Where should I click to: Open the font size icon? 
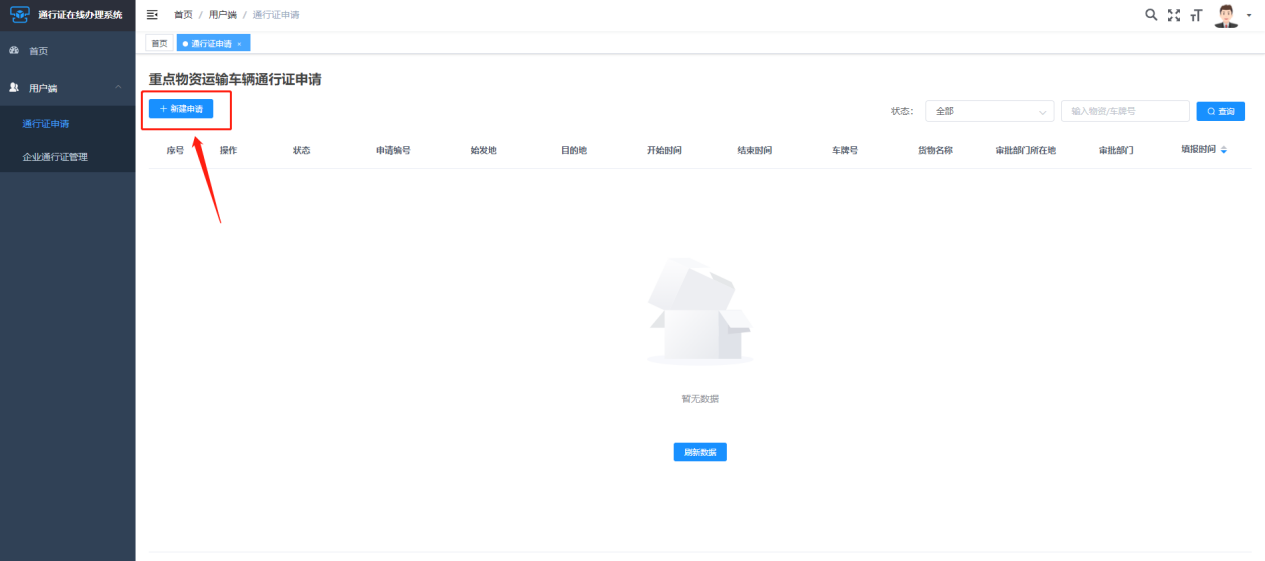1196,15
